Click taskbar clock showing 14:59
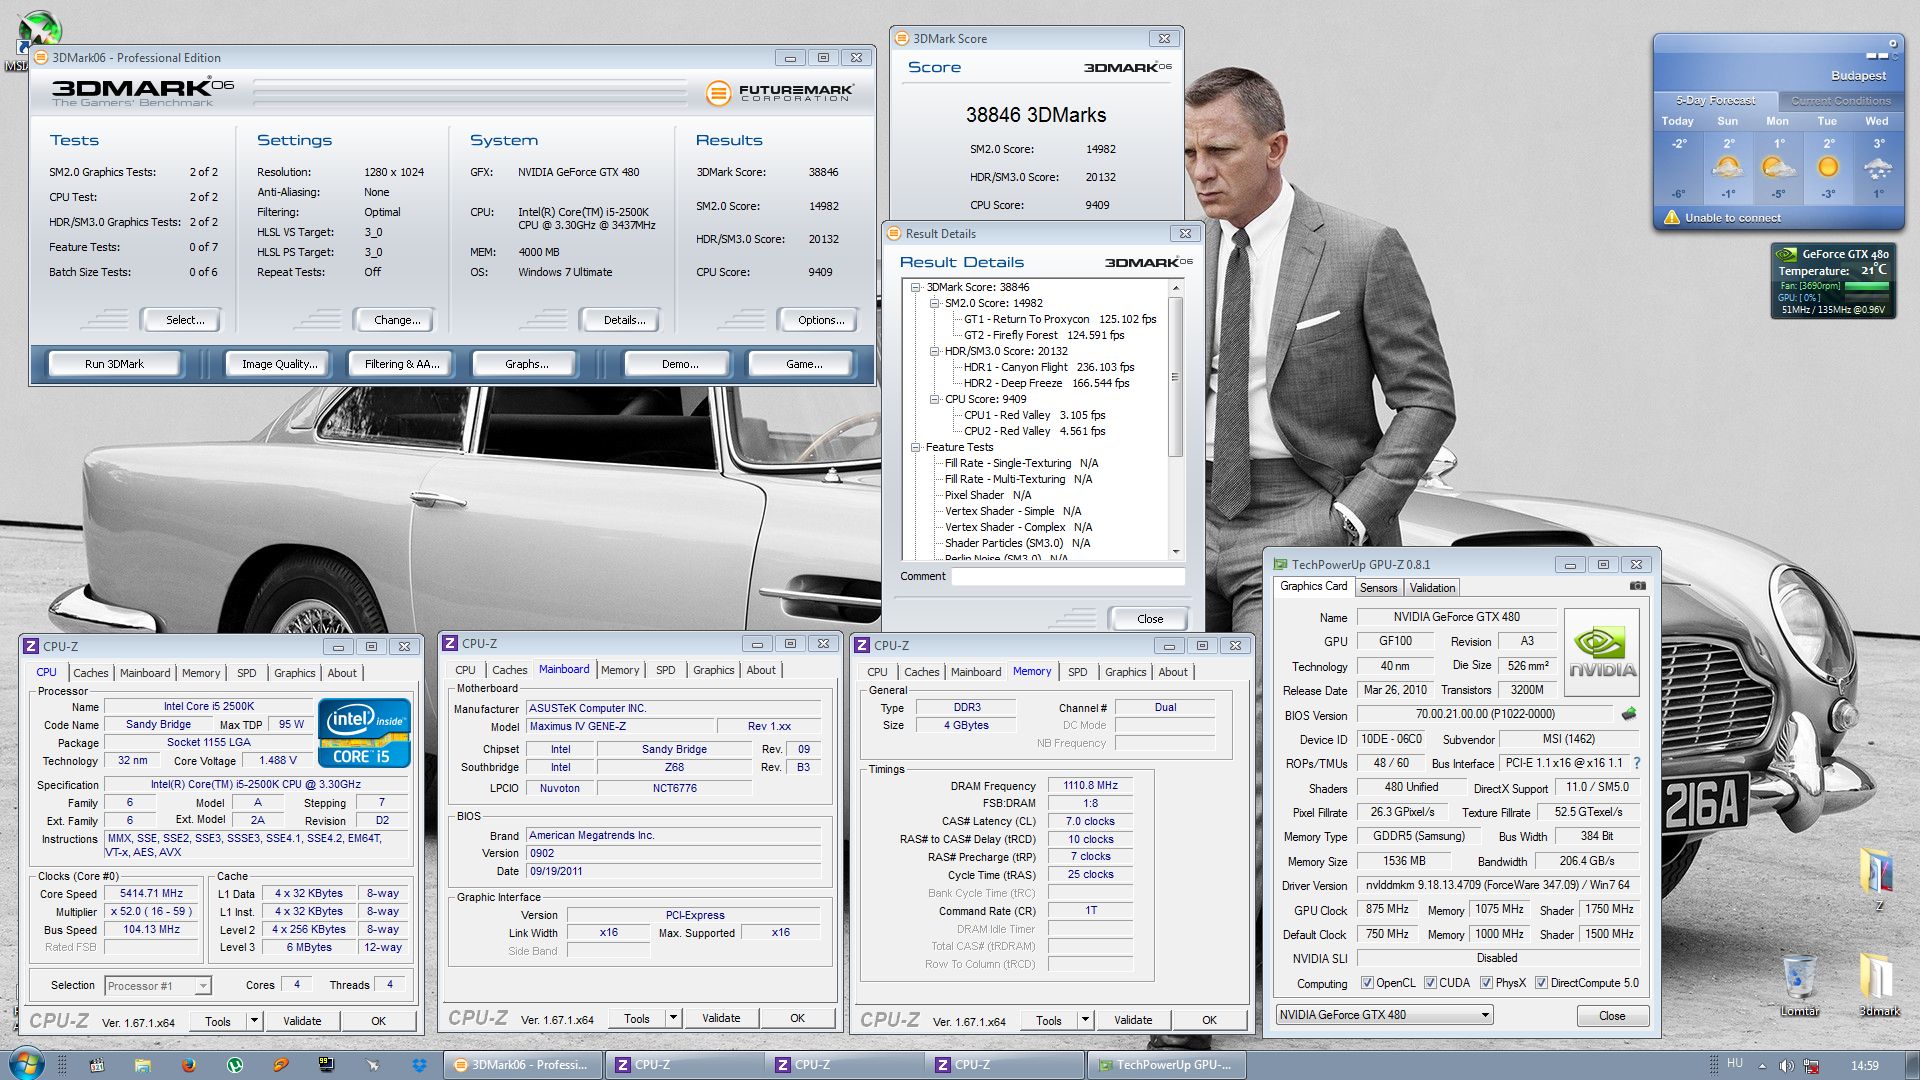The height and width of the screenshot is (1080, 1920). pyautogui.click(x=1864, y=1065)
